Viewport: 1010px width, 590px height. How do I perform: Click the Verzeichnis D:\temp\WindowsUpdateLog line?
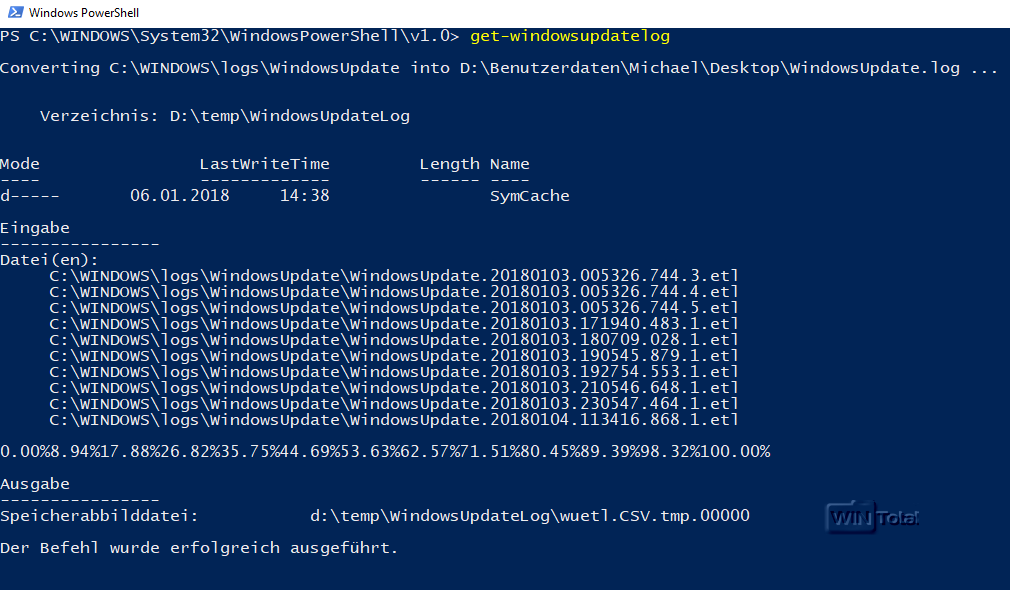coord(224,116)
